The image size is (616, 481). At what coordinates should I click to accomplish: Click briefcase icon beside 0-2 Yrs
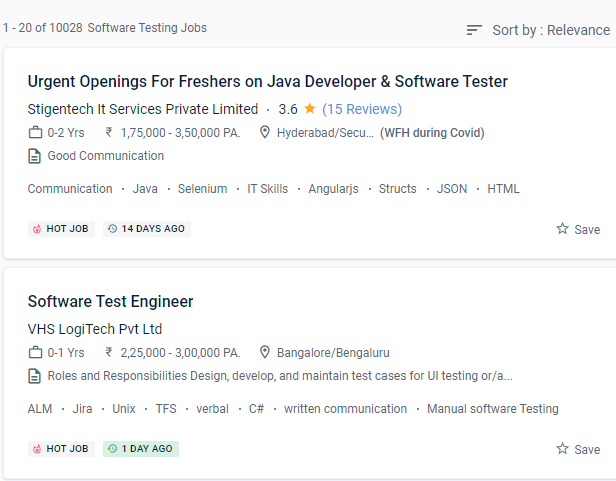coord(35,133)
